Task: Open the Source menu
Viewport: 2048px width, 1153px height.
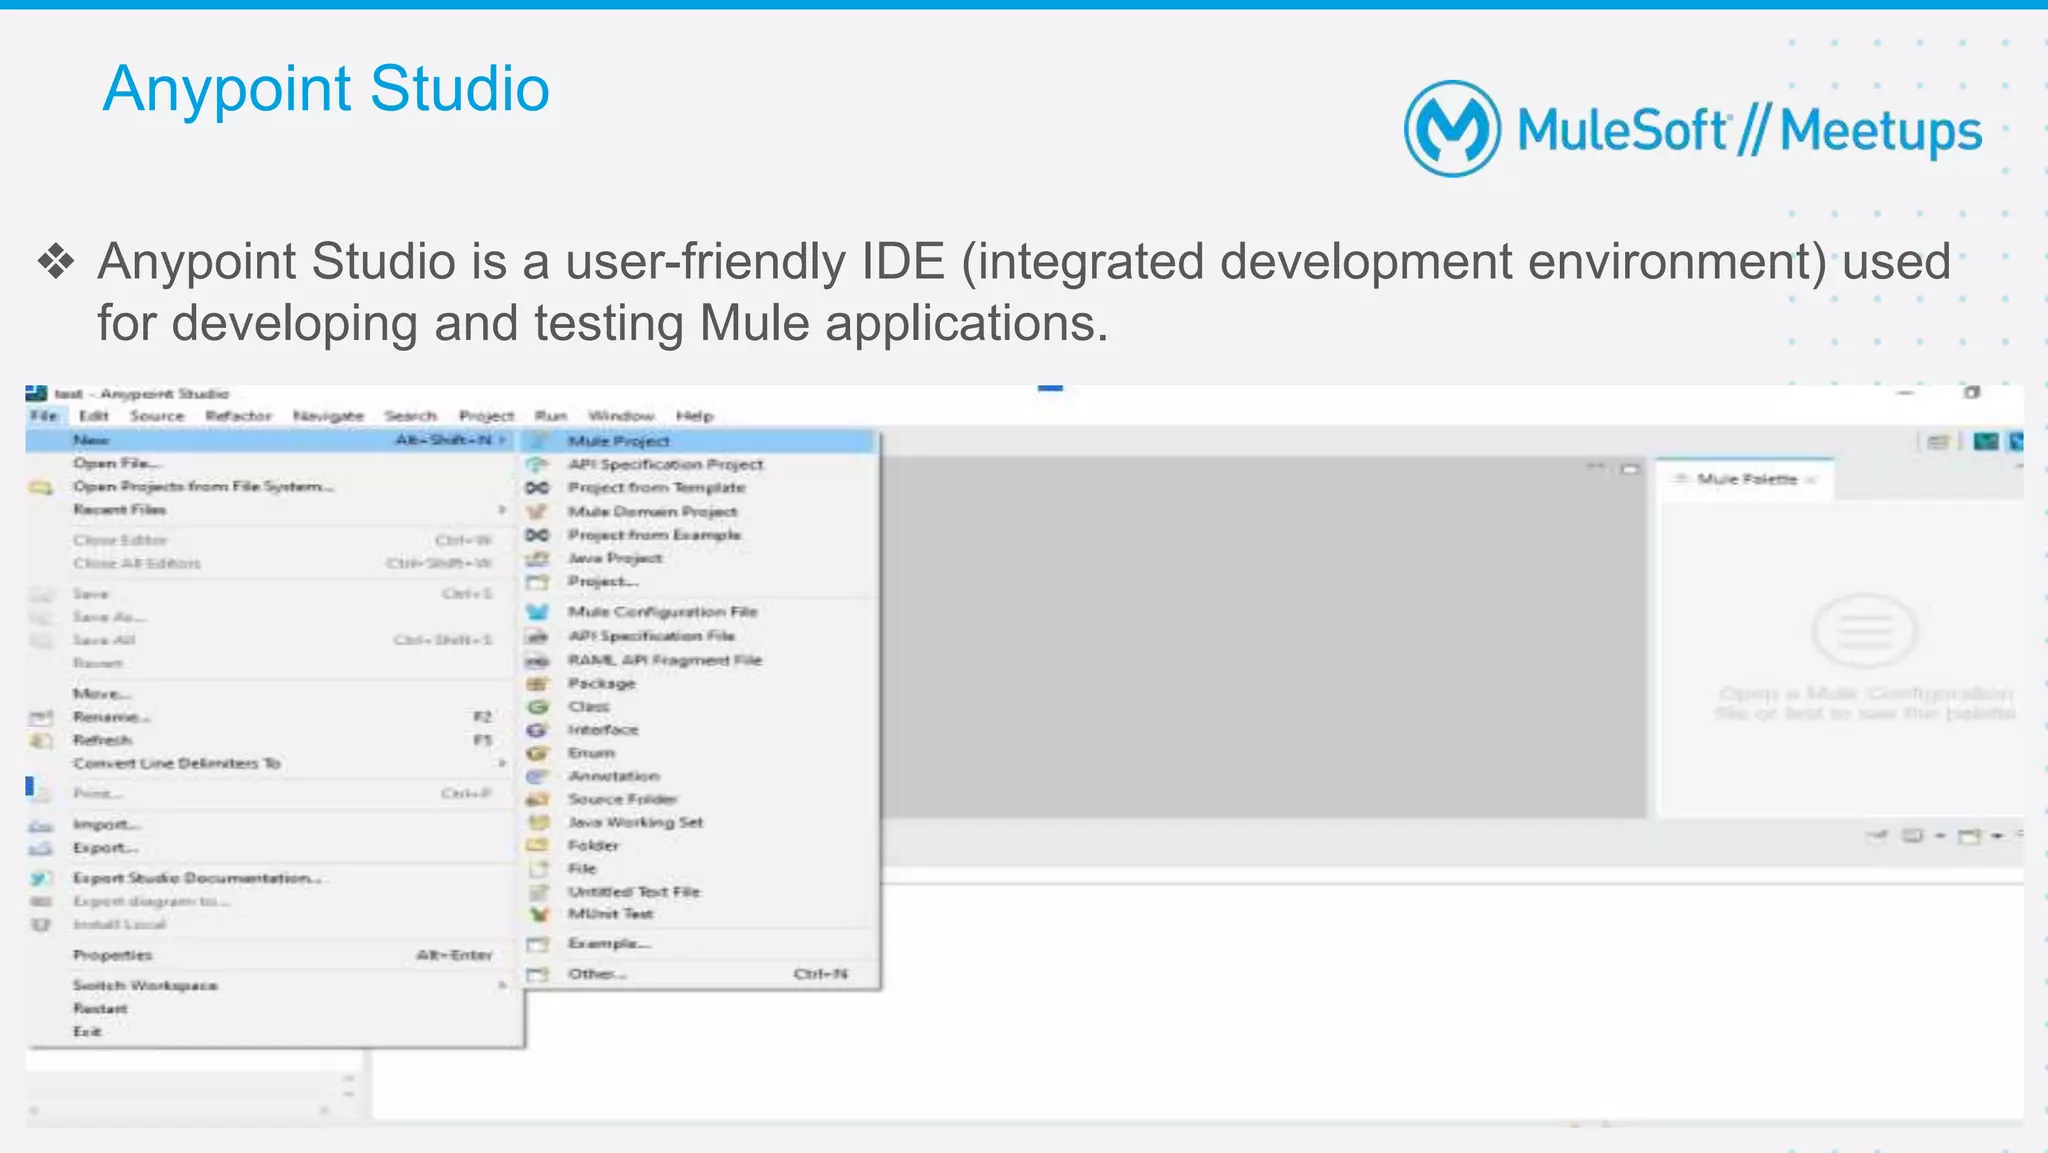Action: coord(157,416)
